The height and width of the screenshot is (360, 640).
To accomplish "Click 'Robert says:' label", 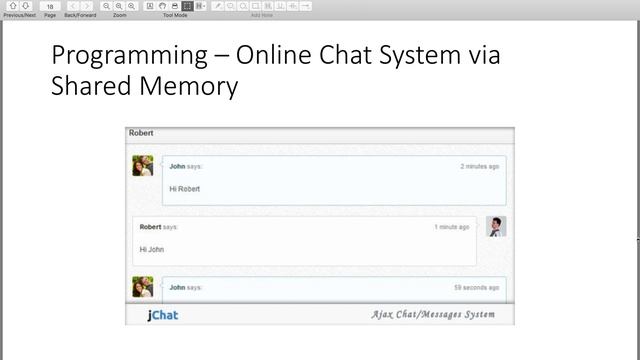I will [x=158, y=227].
